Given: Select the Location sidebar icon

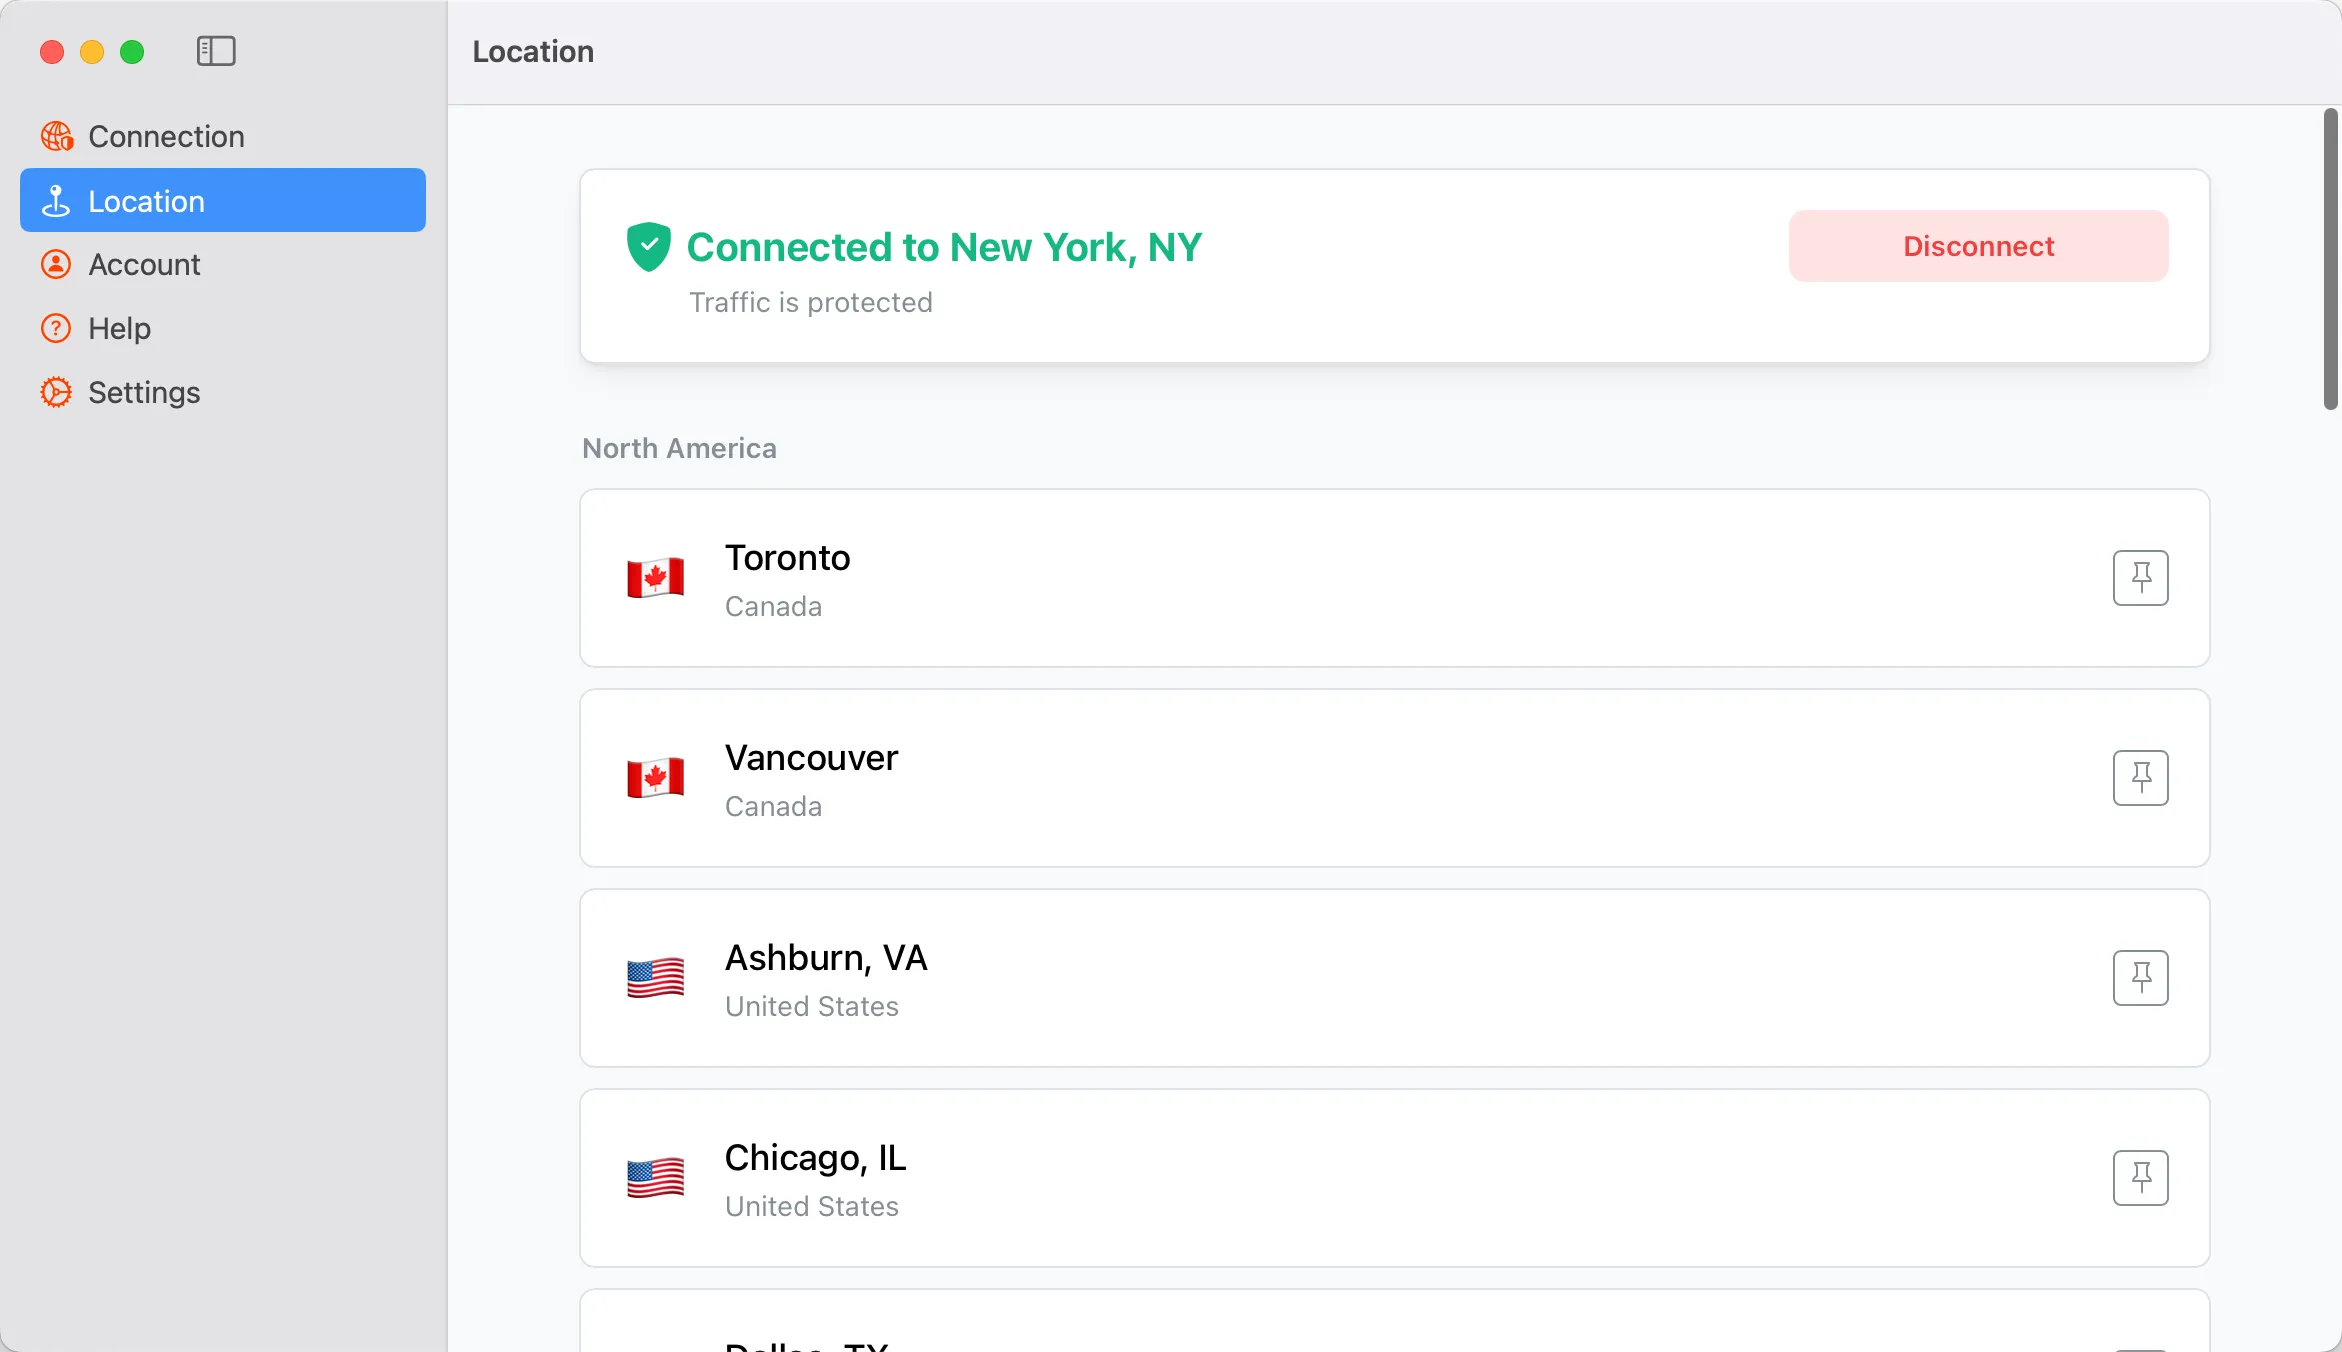Looking at the screenshot, I should [56, 200].
